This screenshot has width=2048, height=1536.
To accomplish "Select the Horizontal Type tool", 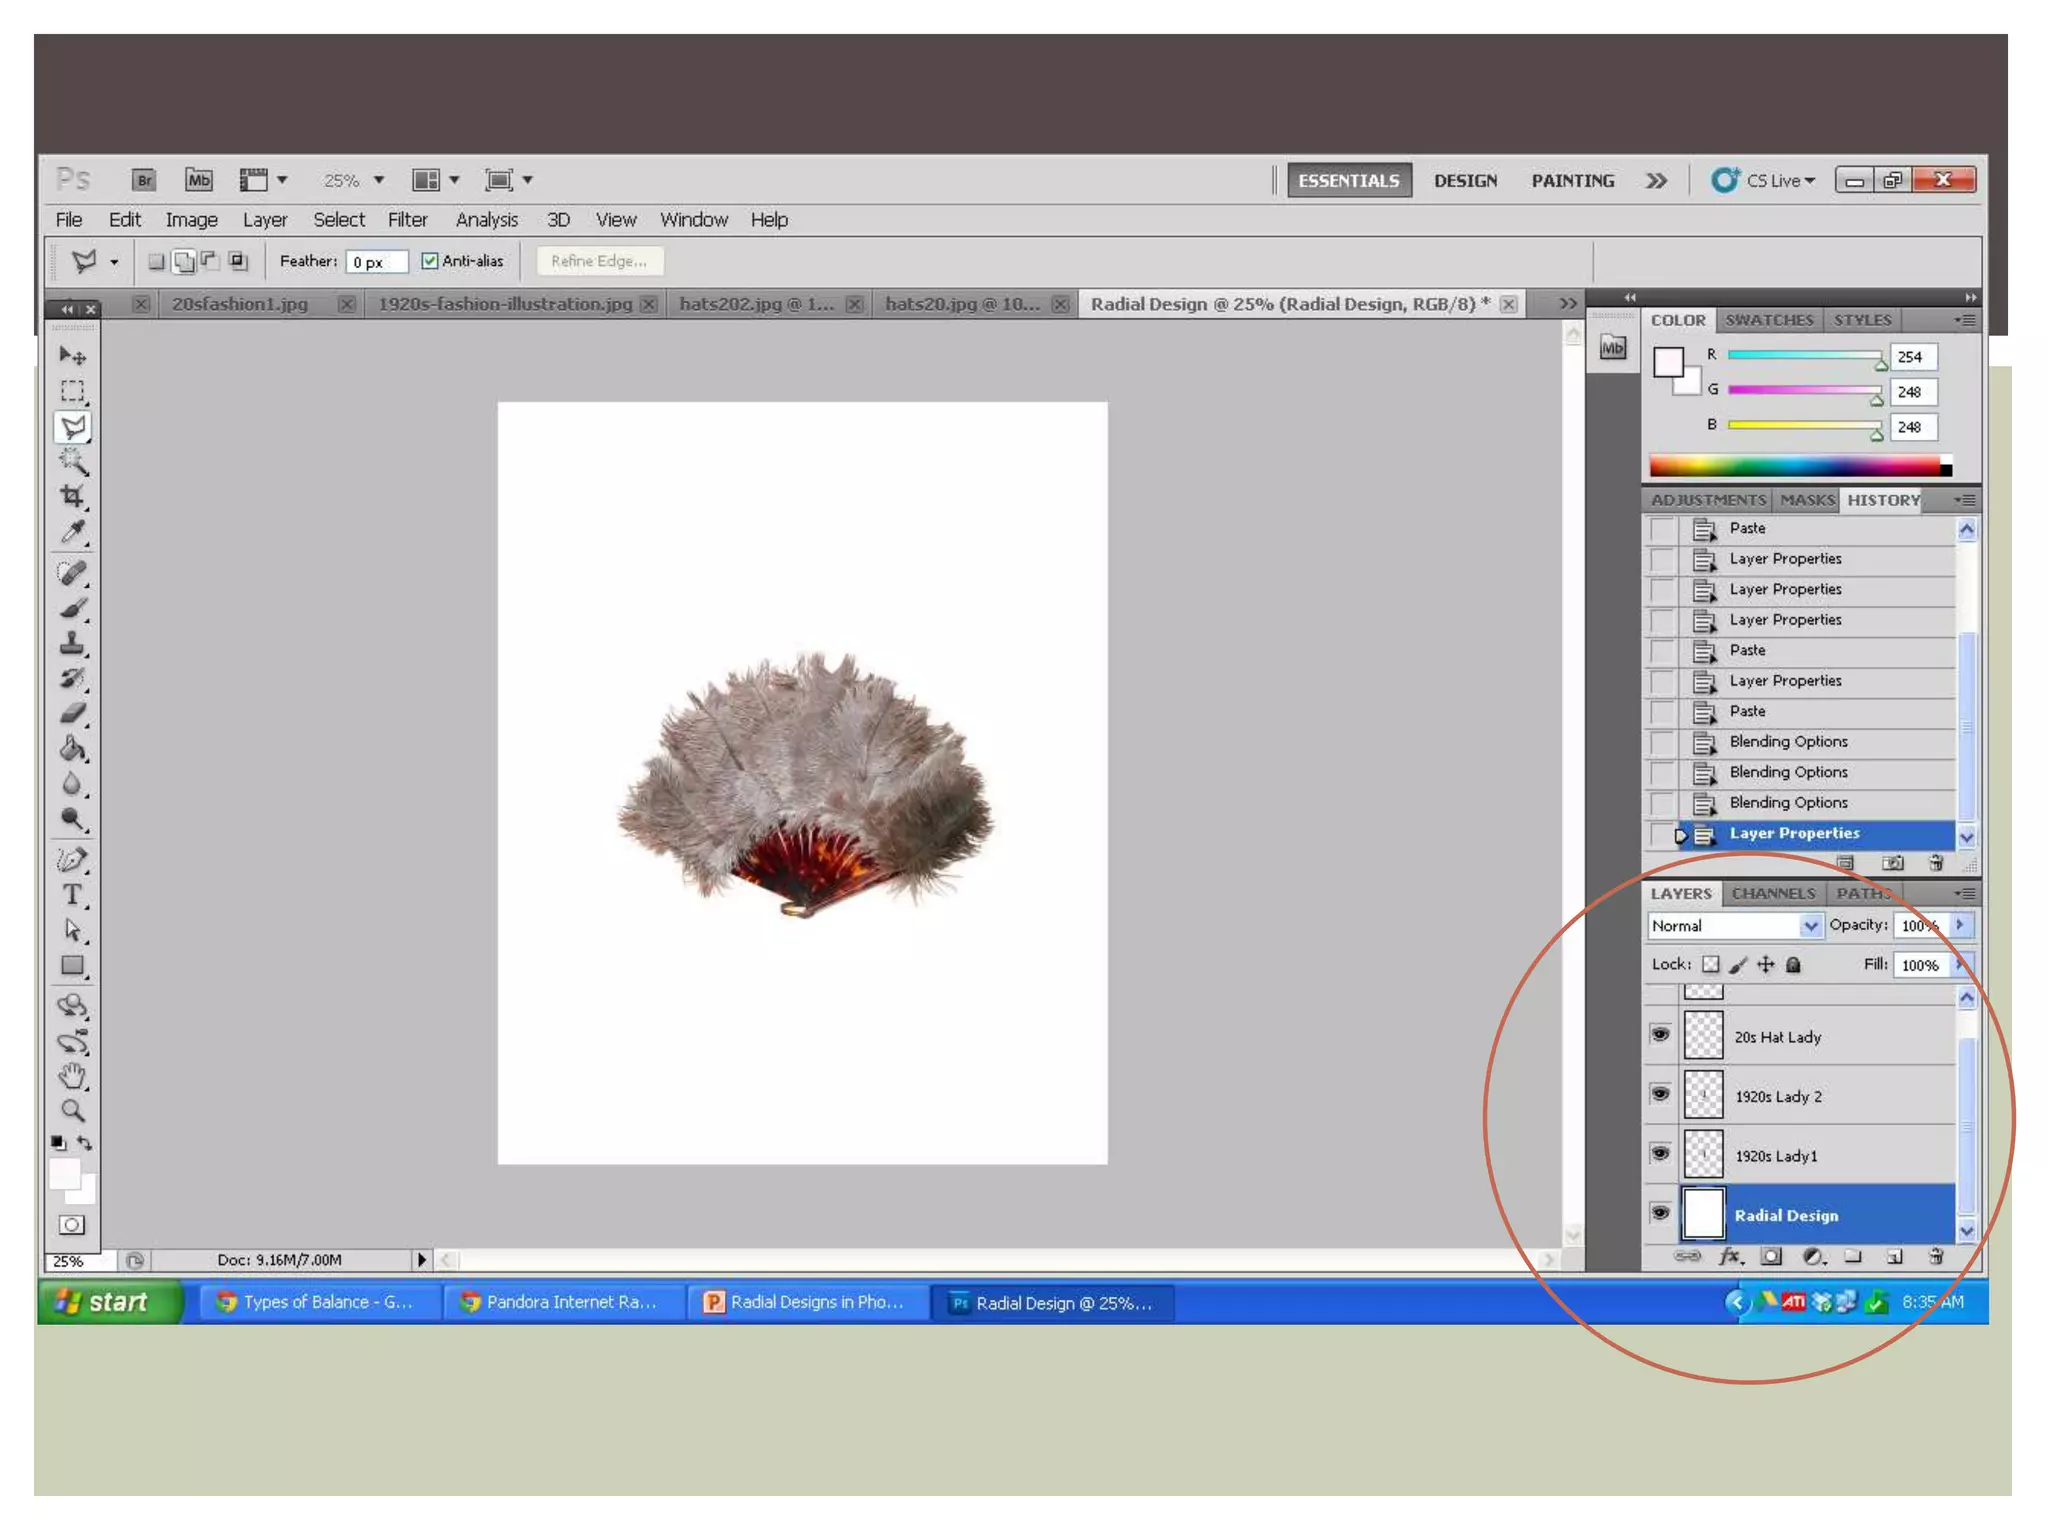I will (72, 895).
